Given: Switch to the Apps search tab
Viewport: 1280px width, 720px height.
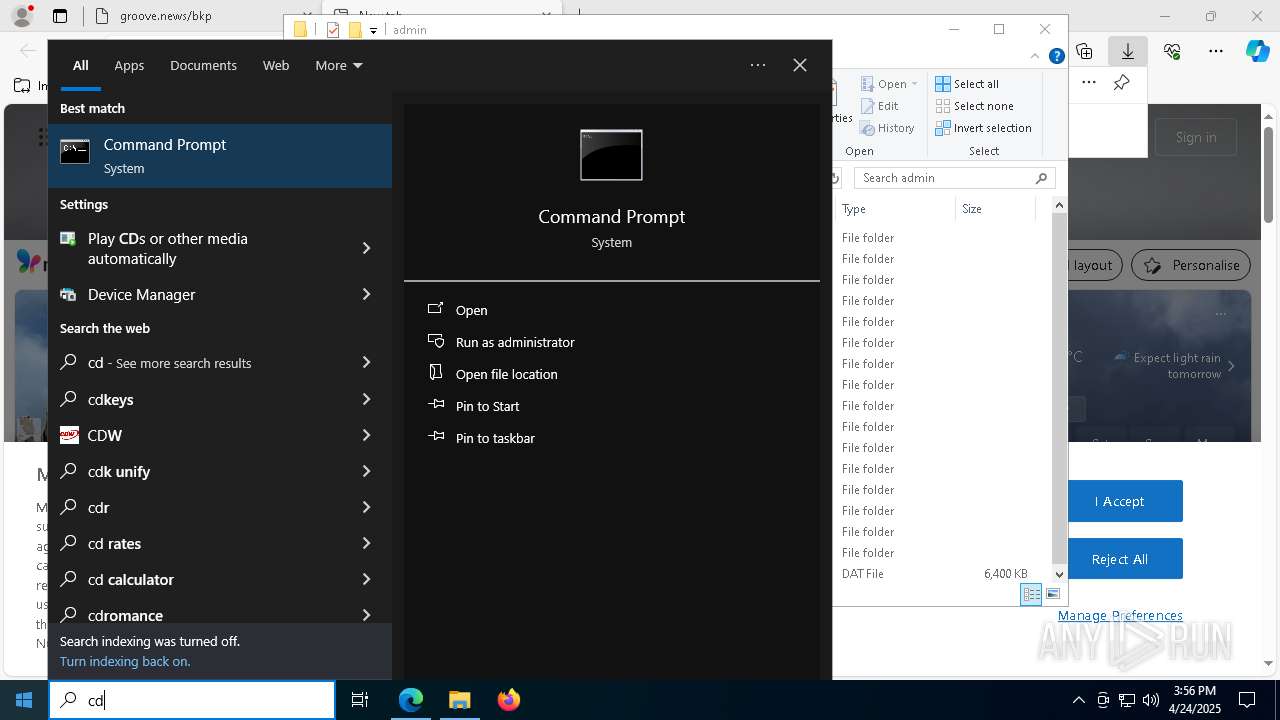Looking at the screenshot, I should tap(129, 65).
